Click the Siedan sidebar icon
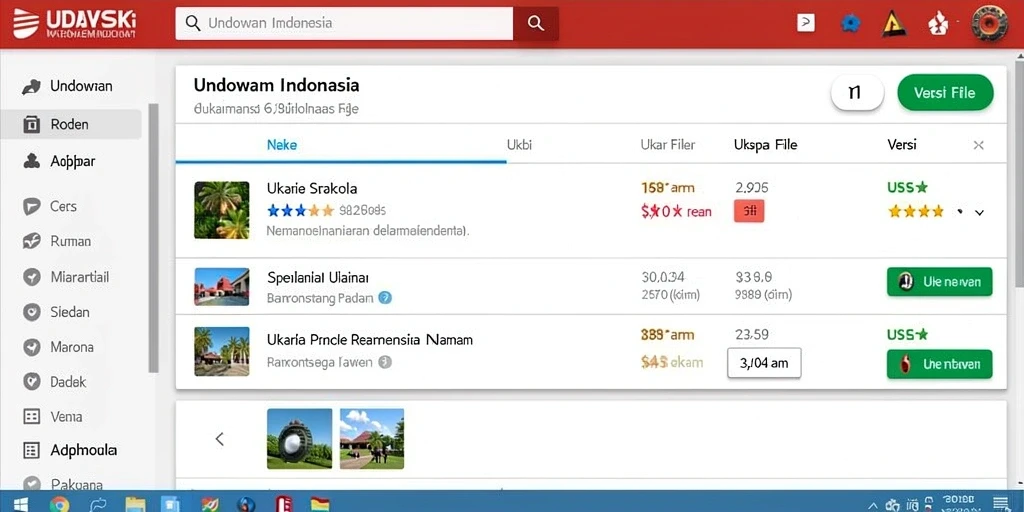Image resolution: width=1024 pixels, height=512 pixels. pyautogui.click(x=31, y=312)
